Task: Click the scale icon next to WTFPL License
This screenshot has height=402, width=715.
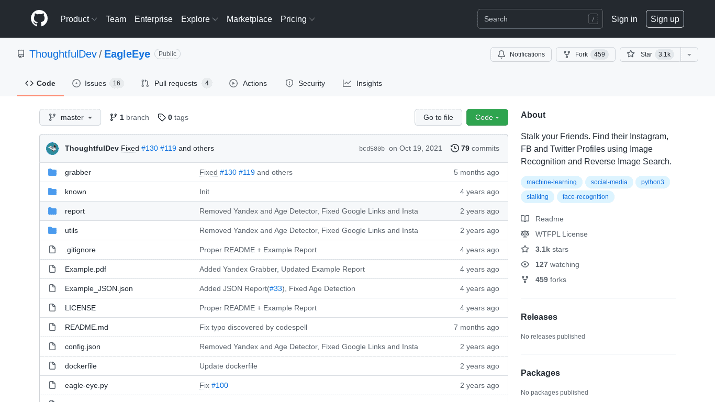Action: pyautogui.click(x=525, y=234)
